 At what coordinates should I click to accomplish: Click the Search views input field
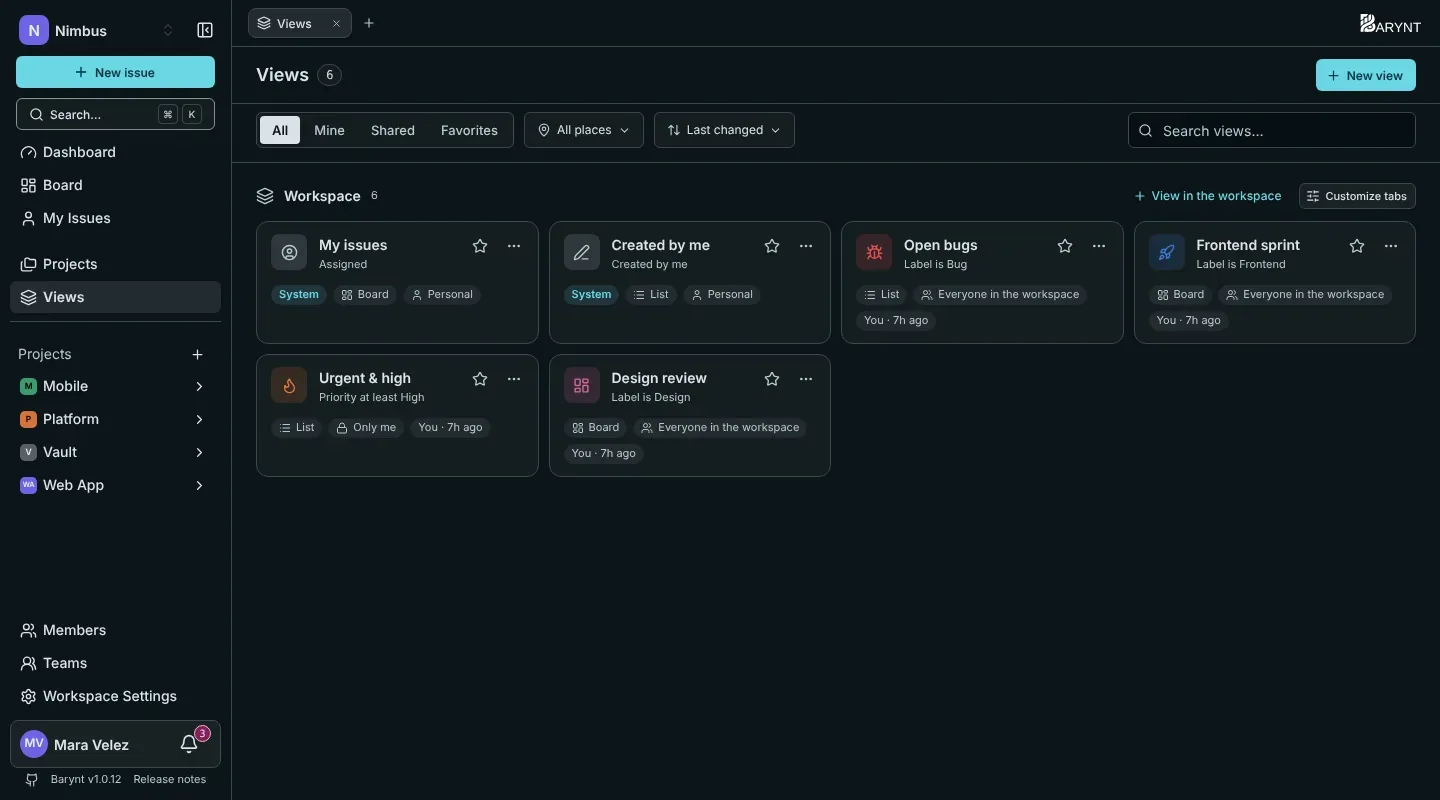click(x=1271, y=130)
